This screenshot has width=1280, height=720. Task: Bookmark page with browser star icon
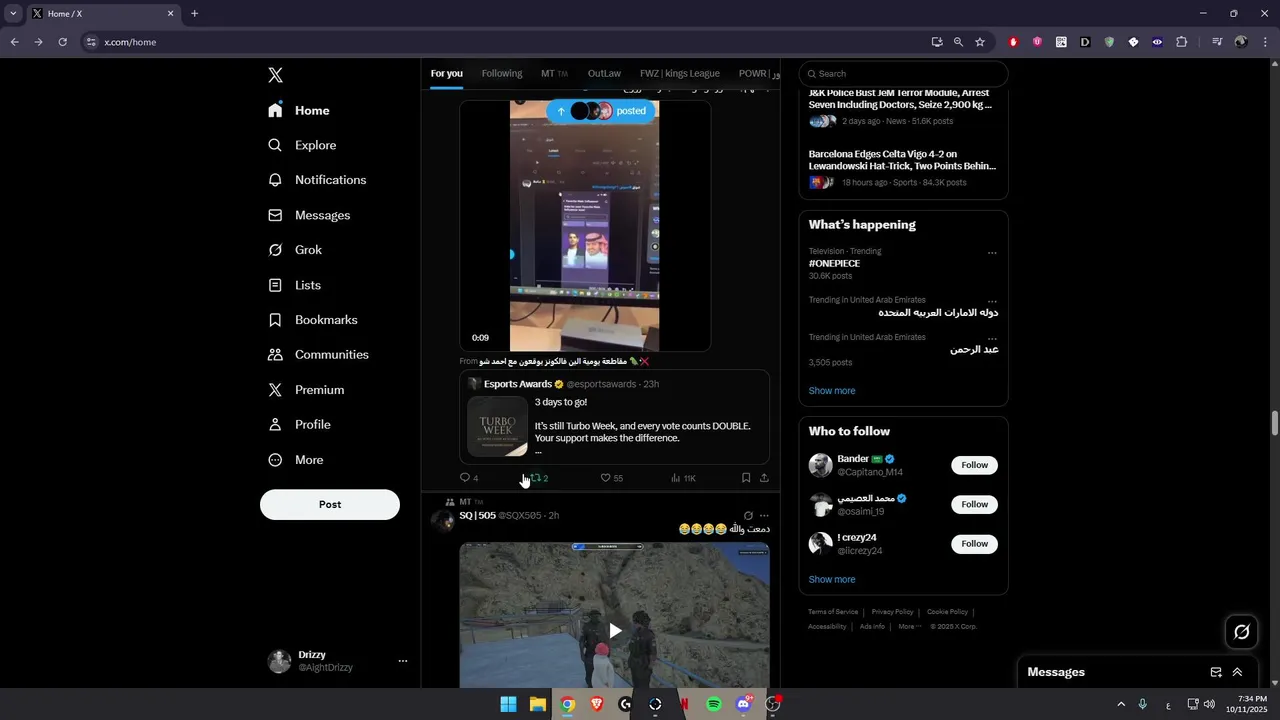pyautogui.click(x=980, y=42)
